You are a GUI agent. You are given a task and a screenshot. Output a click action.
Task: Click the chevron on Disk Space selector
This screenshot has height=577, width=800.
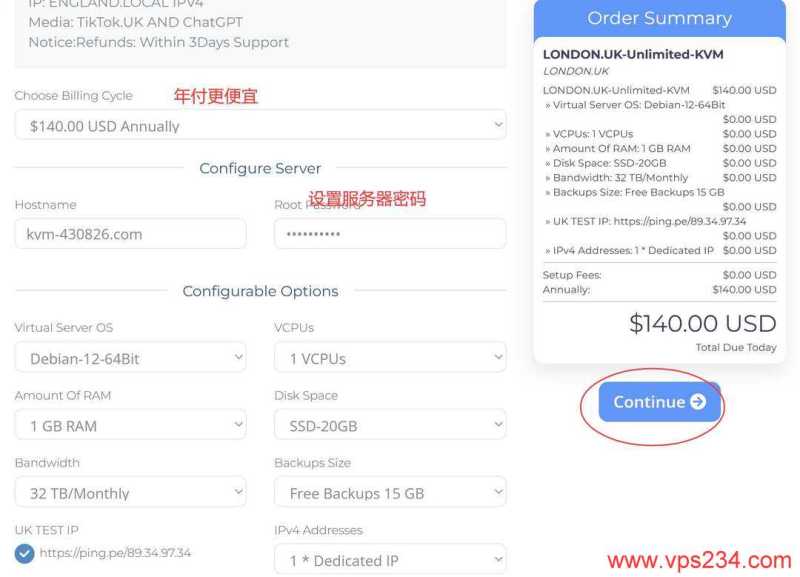pyautogui.click(x=498, y=424)
